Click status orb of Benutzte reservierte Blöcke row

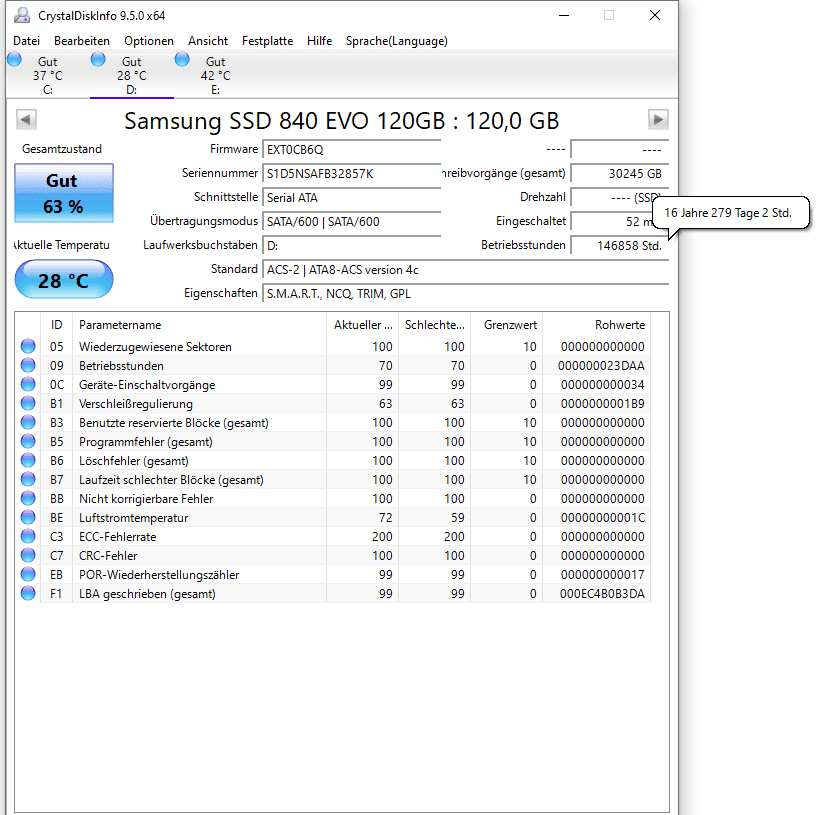[28, 423]
